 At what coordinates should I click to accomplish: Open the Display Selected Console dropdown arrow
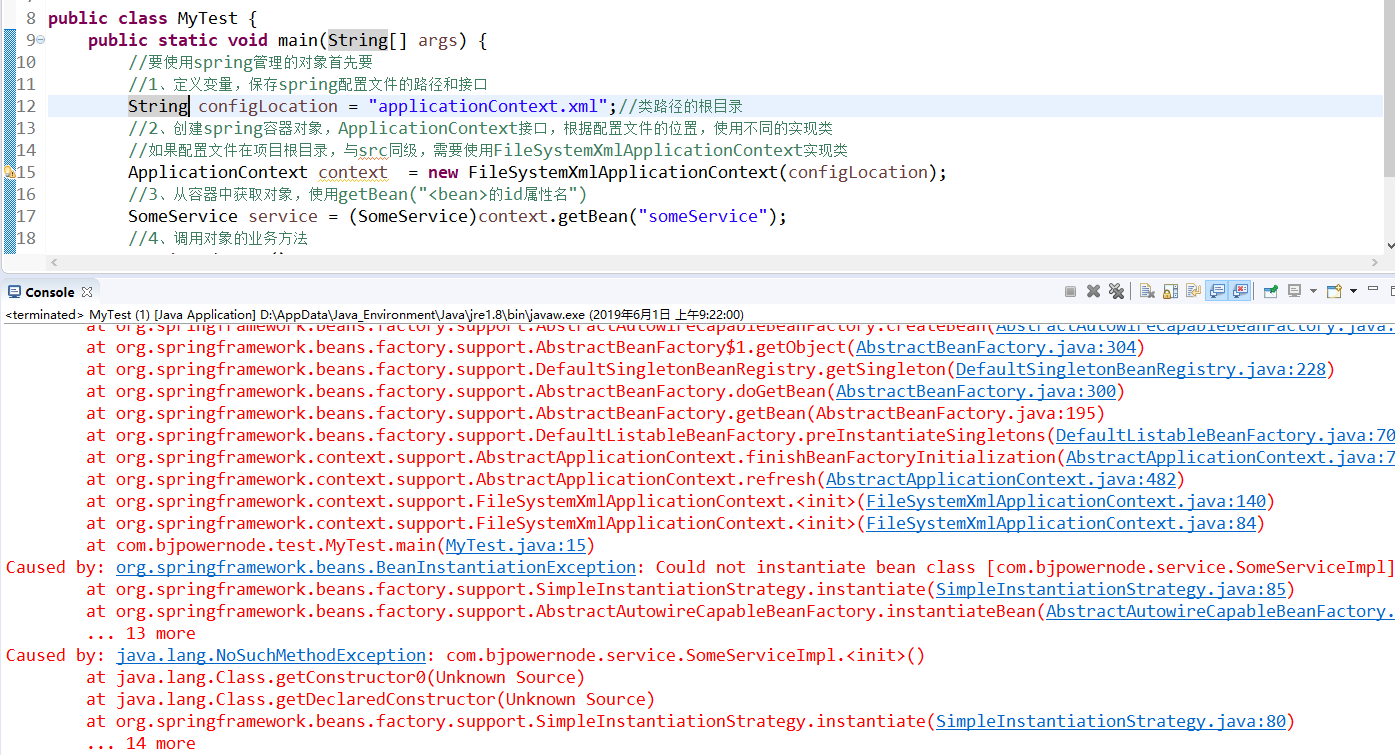coord(1313,291)
